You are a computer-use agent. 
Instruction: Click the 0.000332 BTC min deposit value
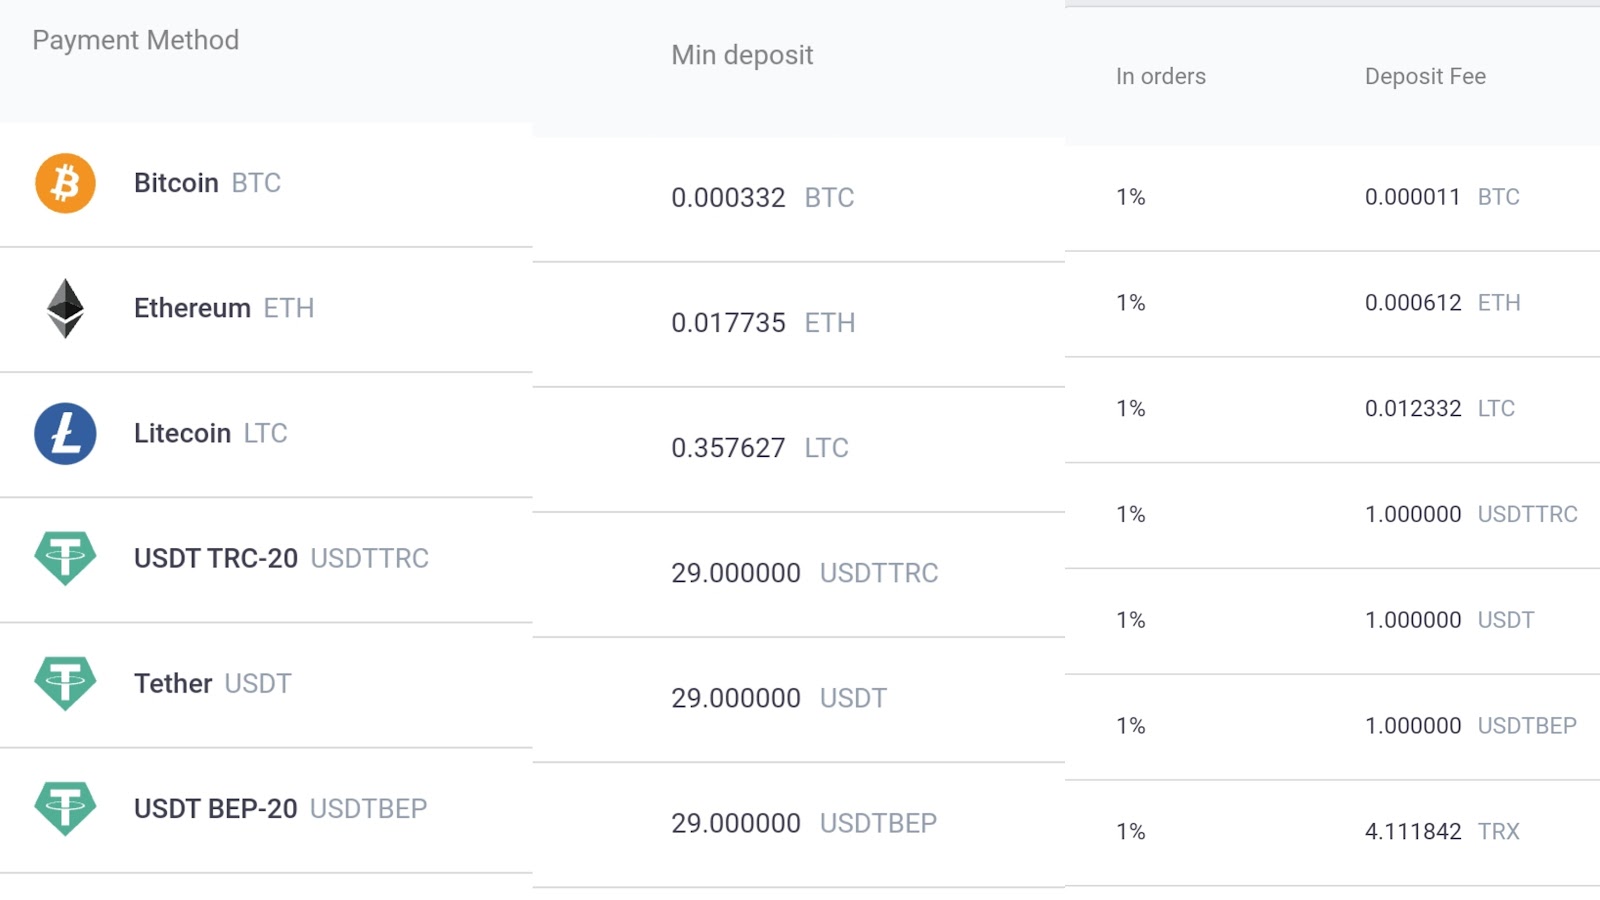[763, 198]
